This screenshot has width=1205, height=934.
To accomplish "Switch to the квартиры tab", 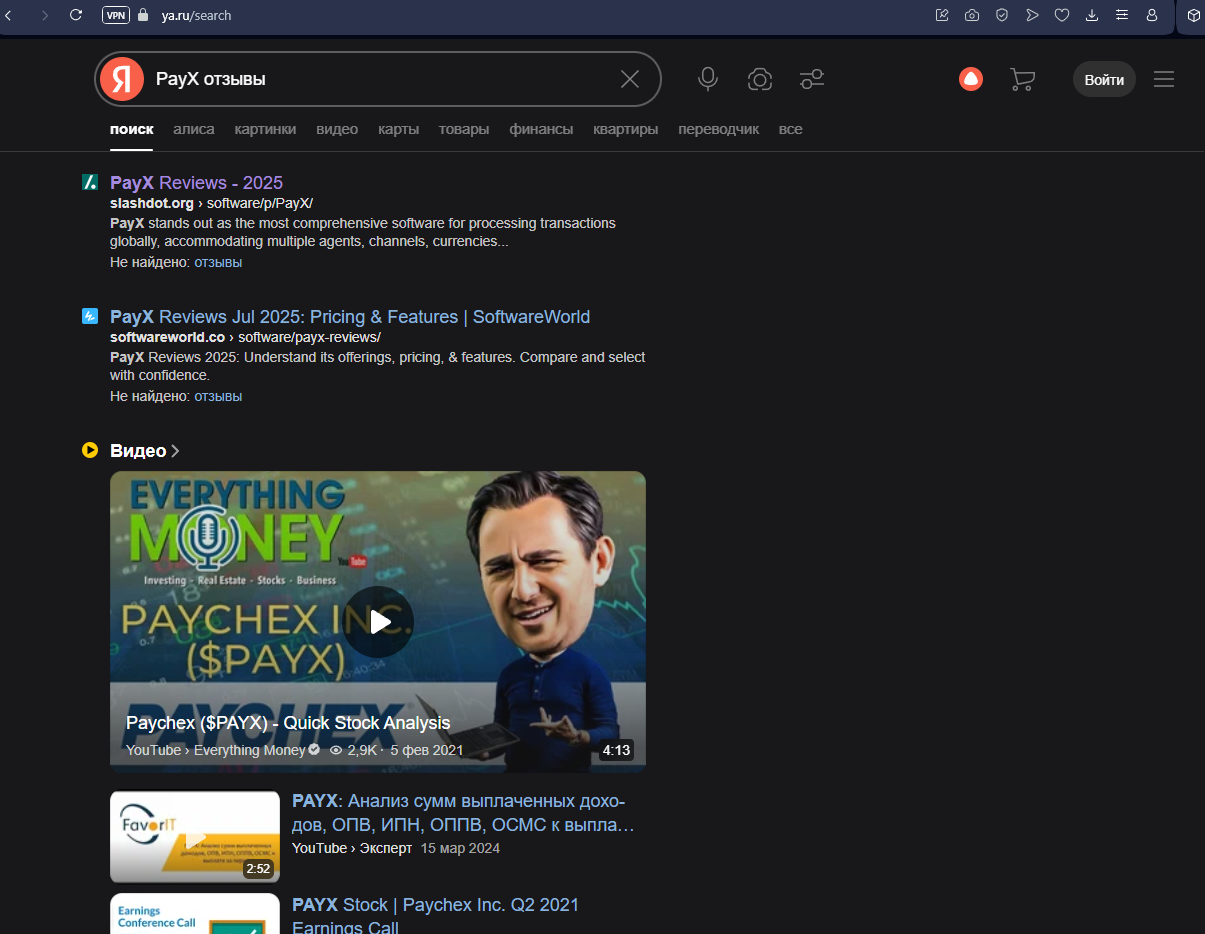I will point(625,129).
